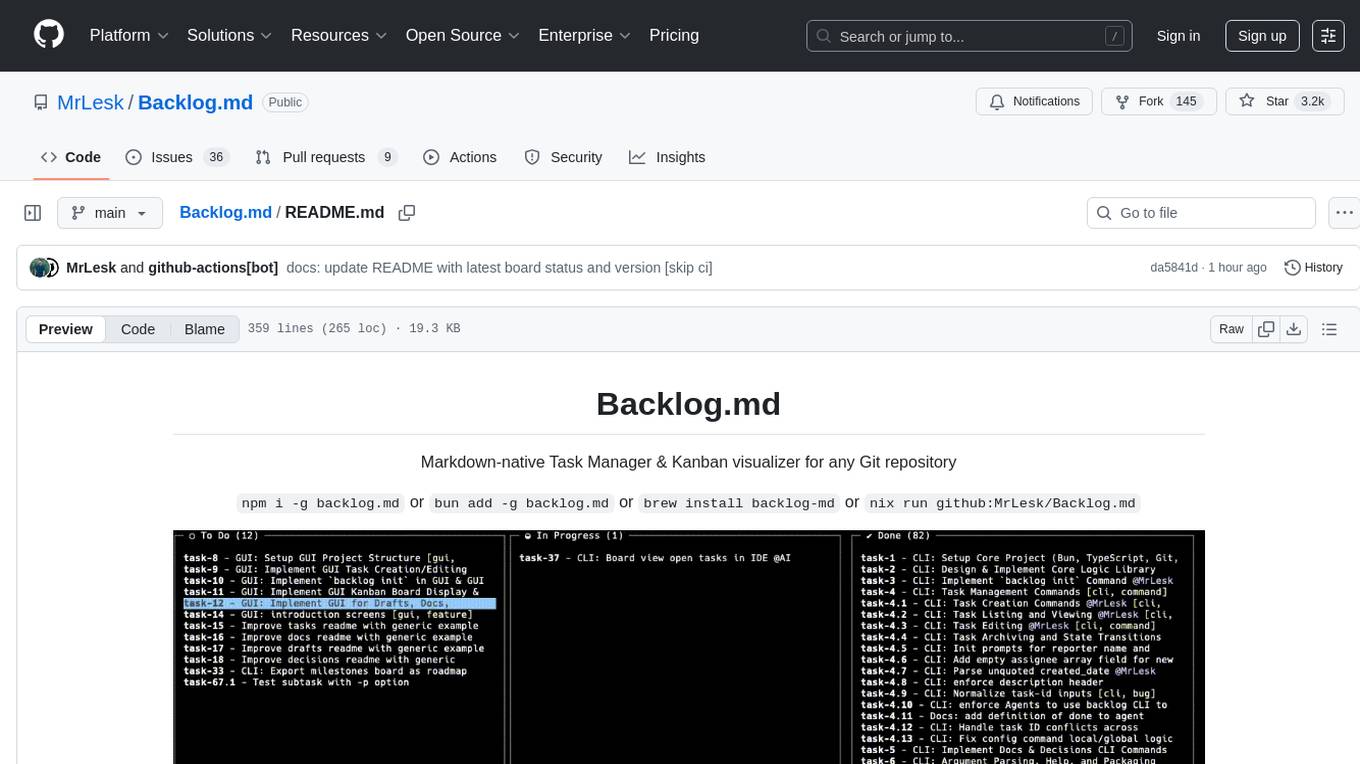Open the Backlog.md repository title link
The height and width of the screenshot is (764, 1360).
(x=195, y=102)
